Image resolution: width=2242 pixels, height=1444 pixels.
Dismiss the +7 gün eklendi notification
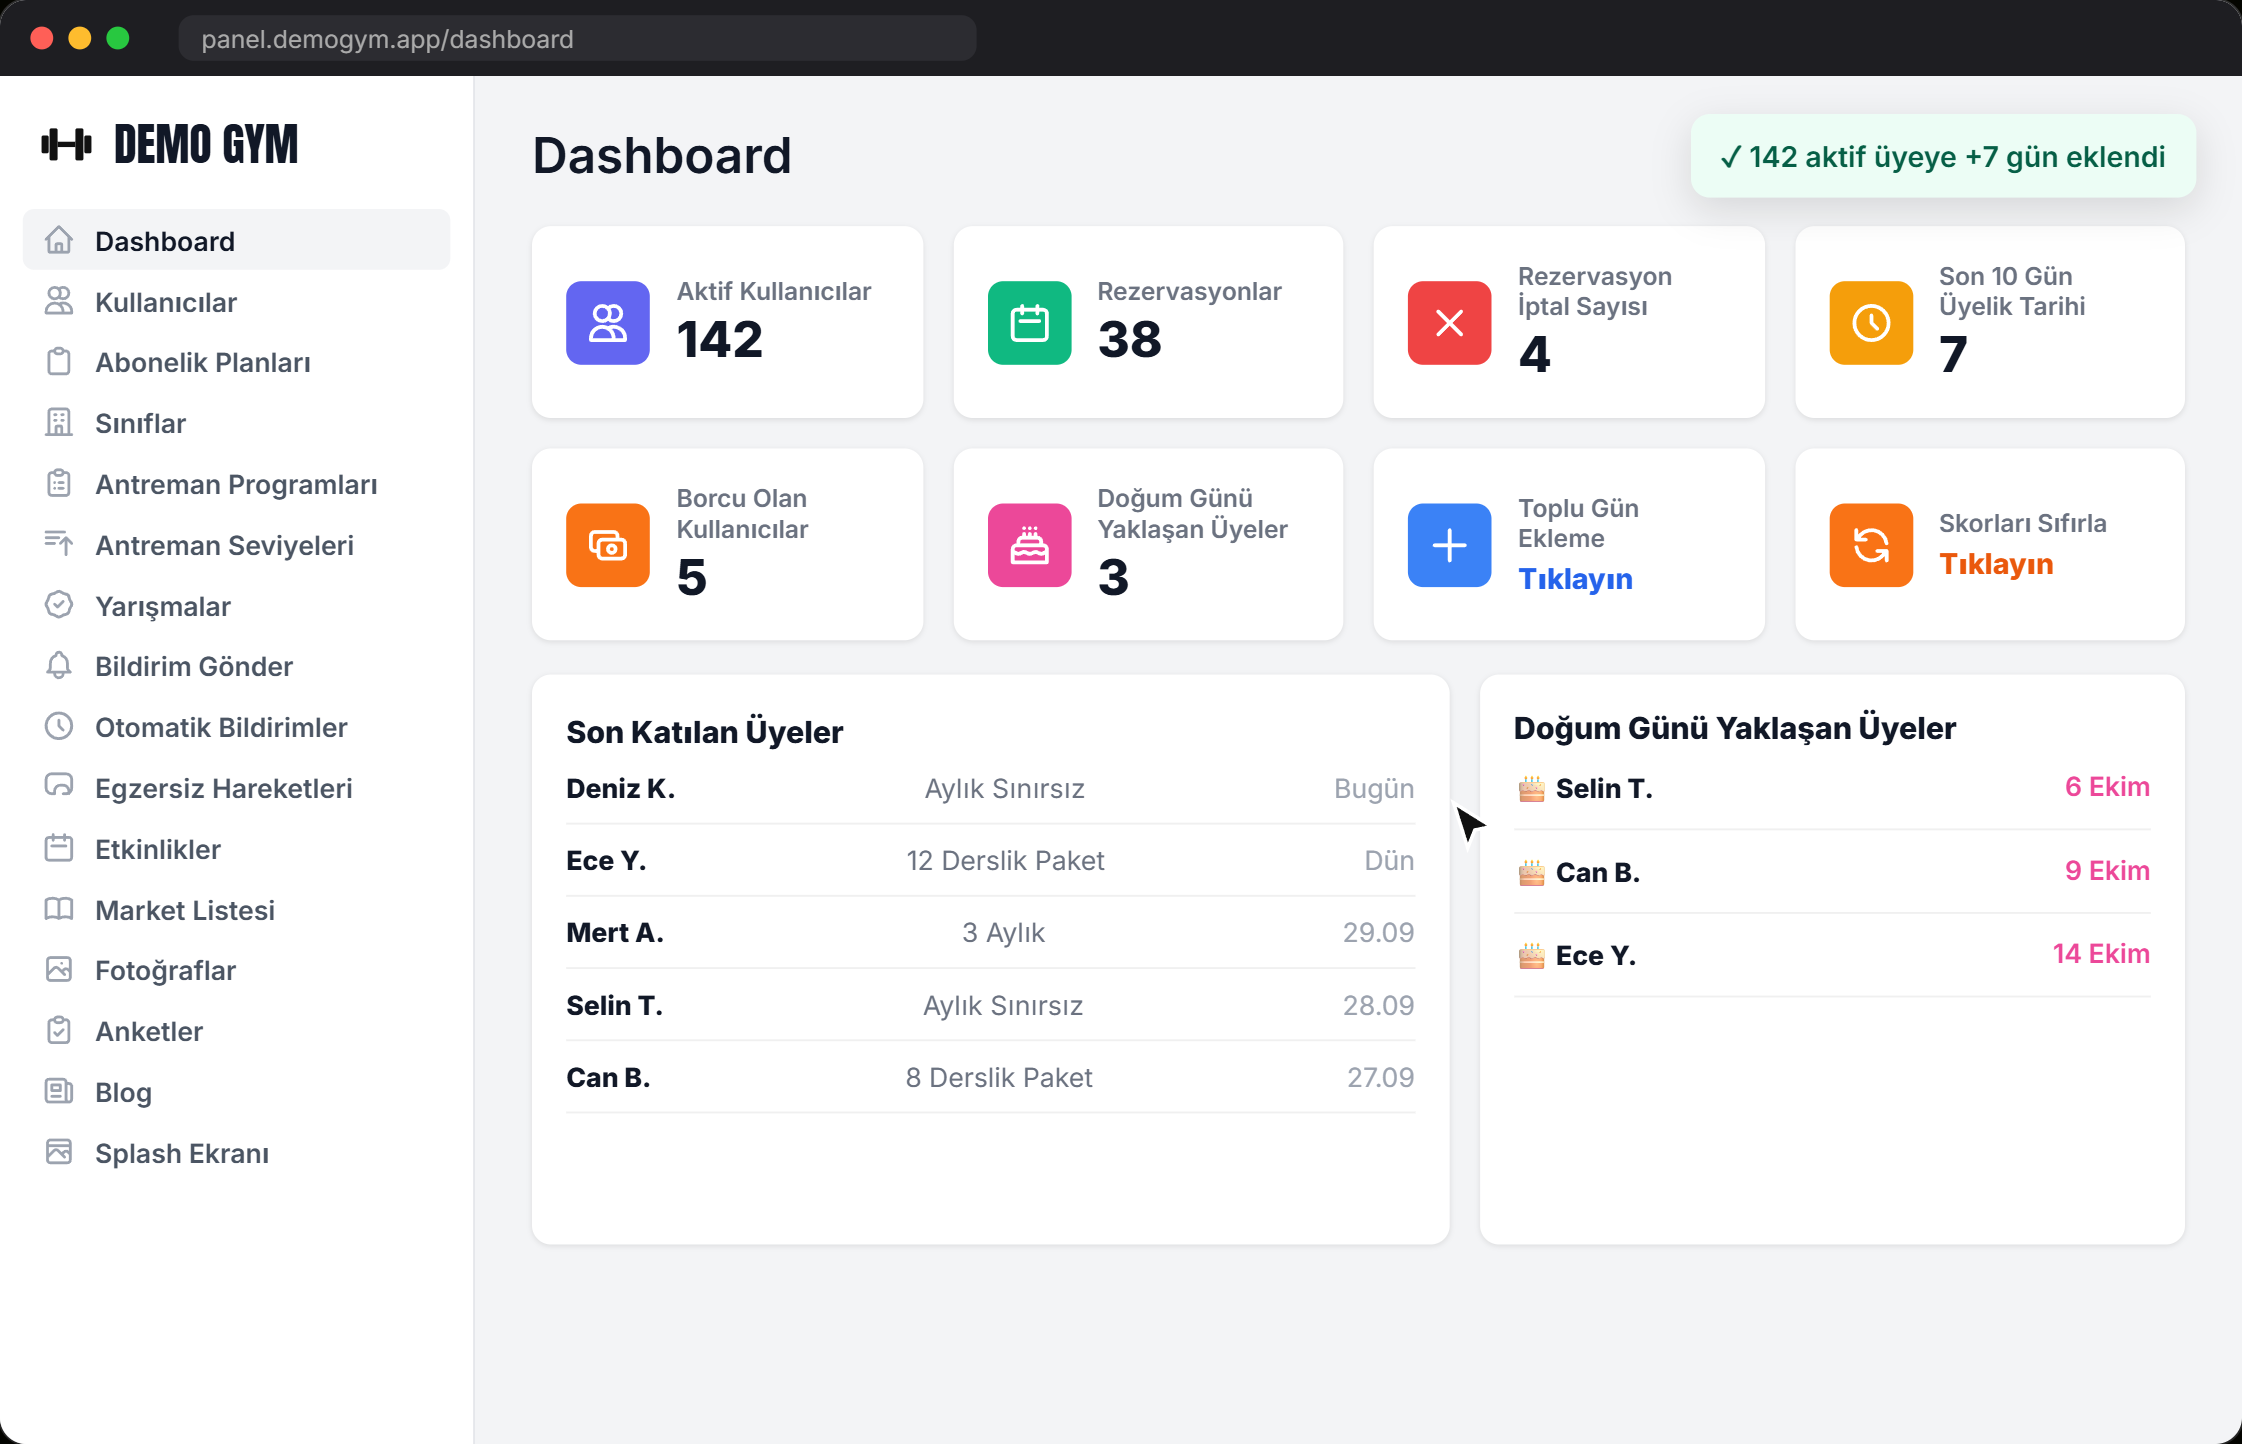pos(1943,156)
